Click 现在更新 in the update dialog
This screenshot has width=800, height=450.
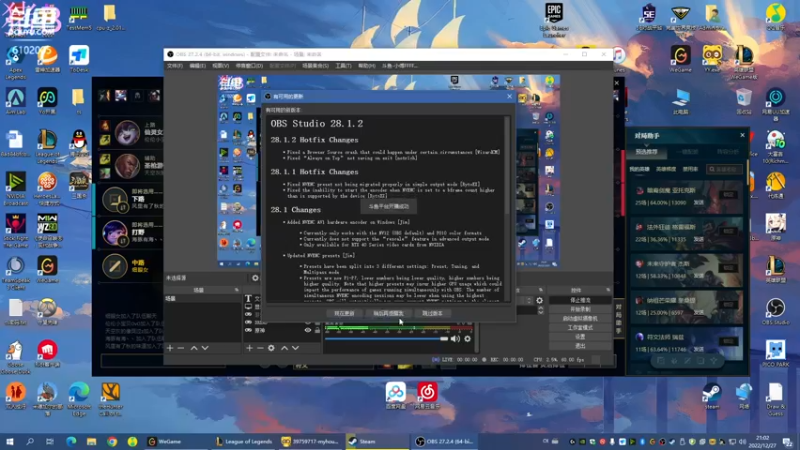(x=344, y=313)
